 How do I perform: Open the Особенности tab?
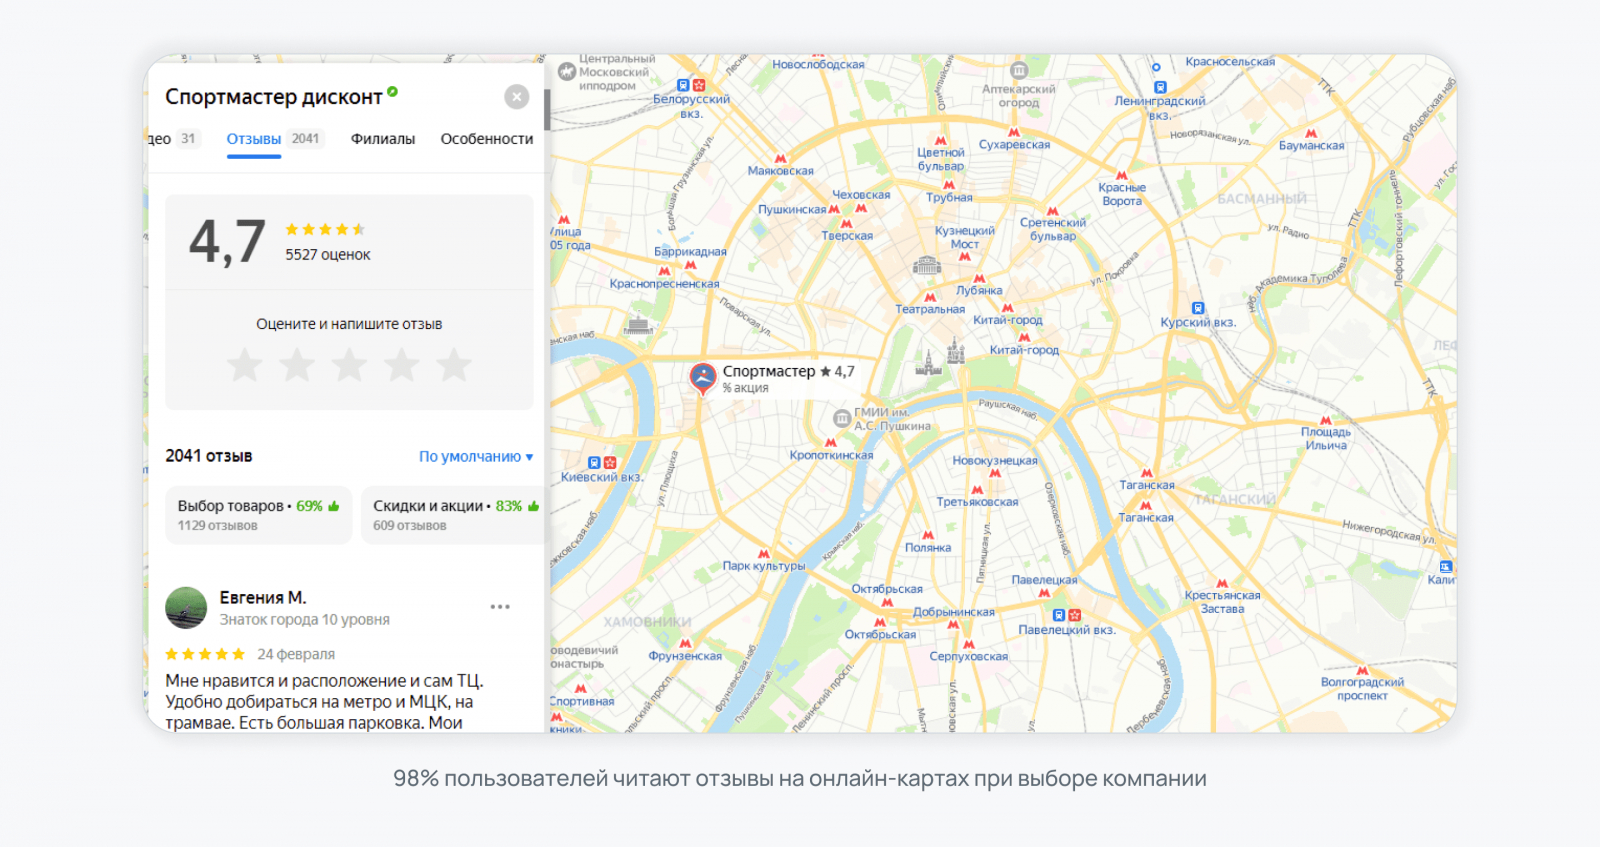pos(487,139)
